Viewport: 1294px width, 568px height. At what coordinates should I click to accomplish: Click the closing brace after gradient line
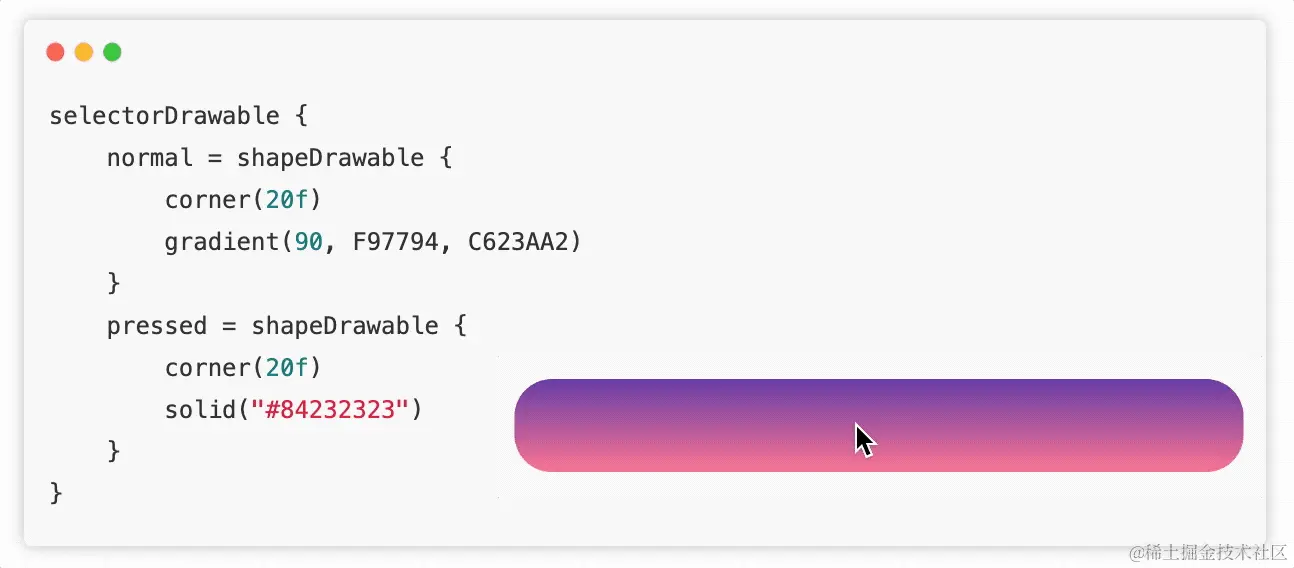114,283
